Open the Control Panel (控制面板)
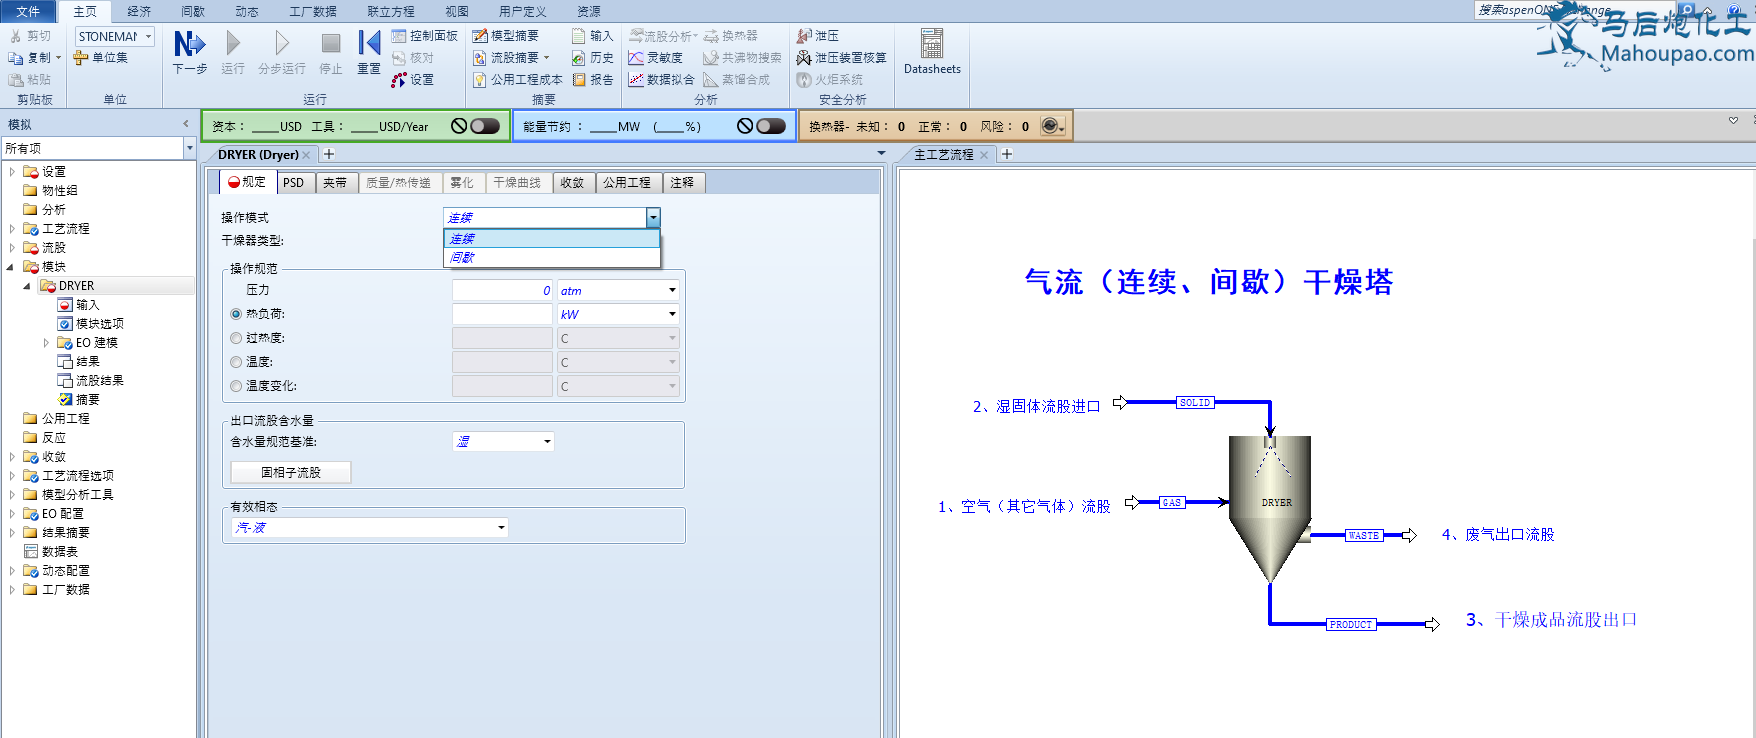 pos(424,36)
